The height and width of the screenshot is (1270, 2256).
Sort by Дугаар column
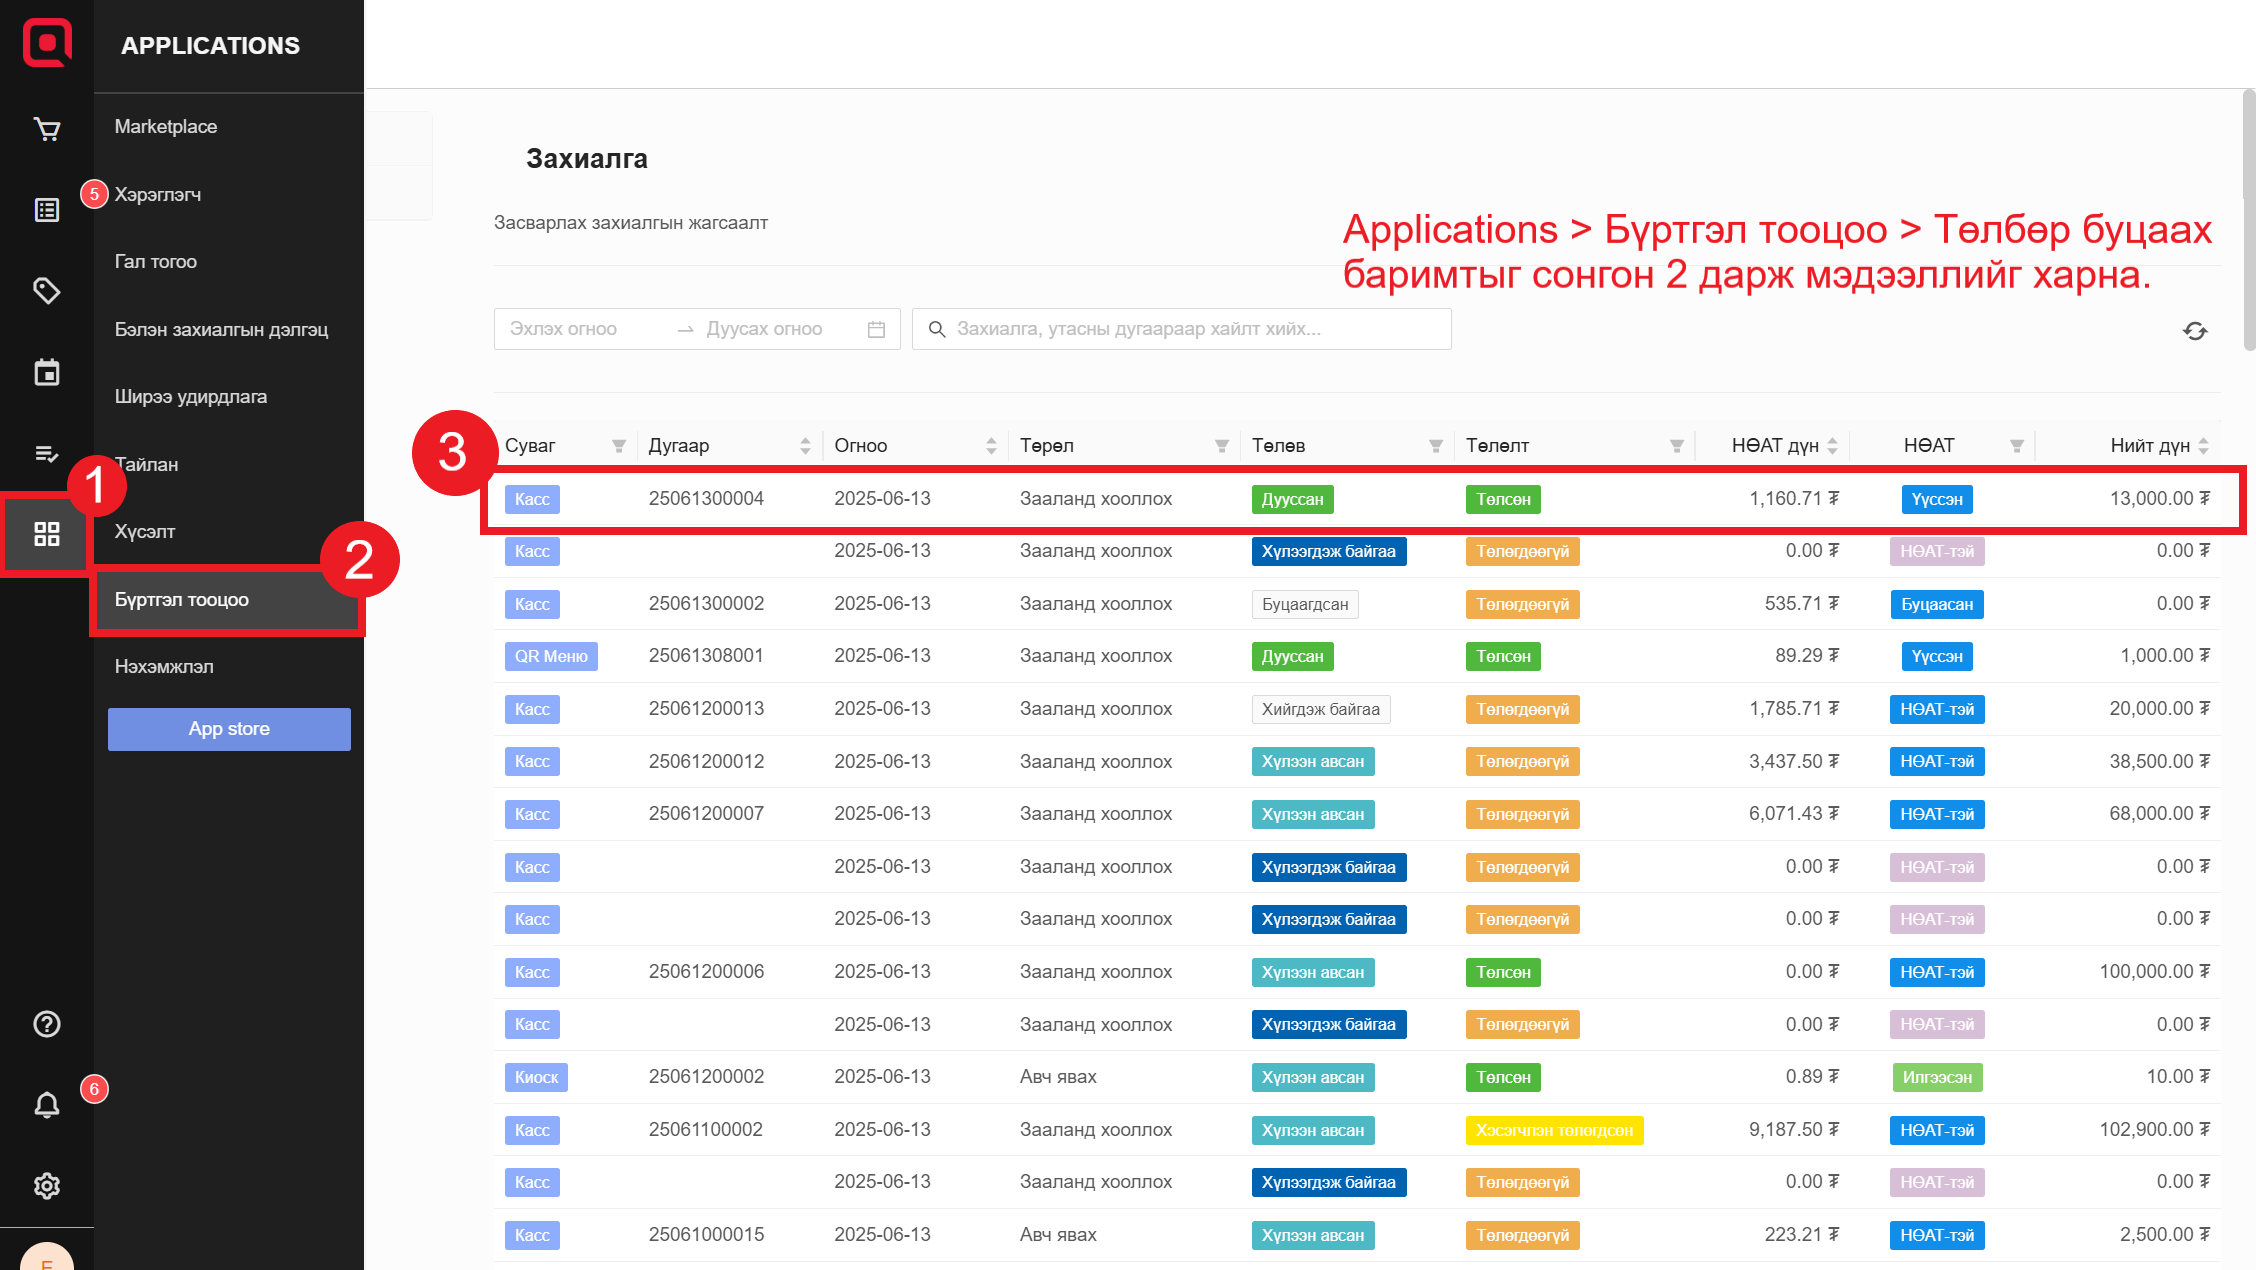point(805,446)
